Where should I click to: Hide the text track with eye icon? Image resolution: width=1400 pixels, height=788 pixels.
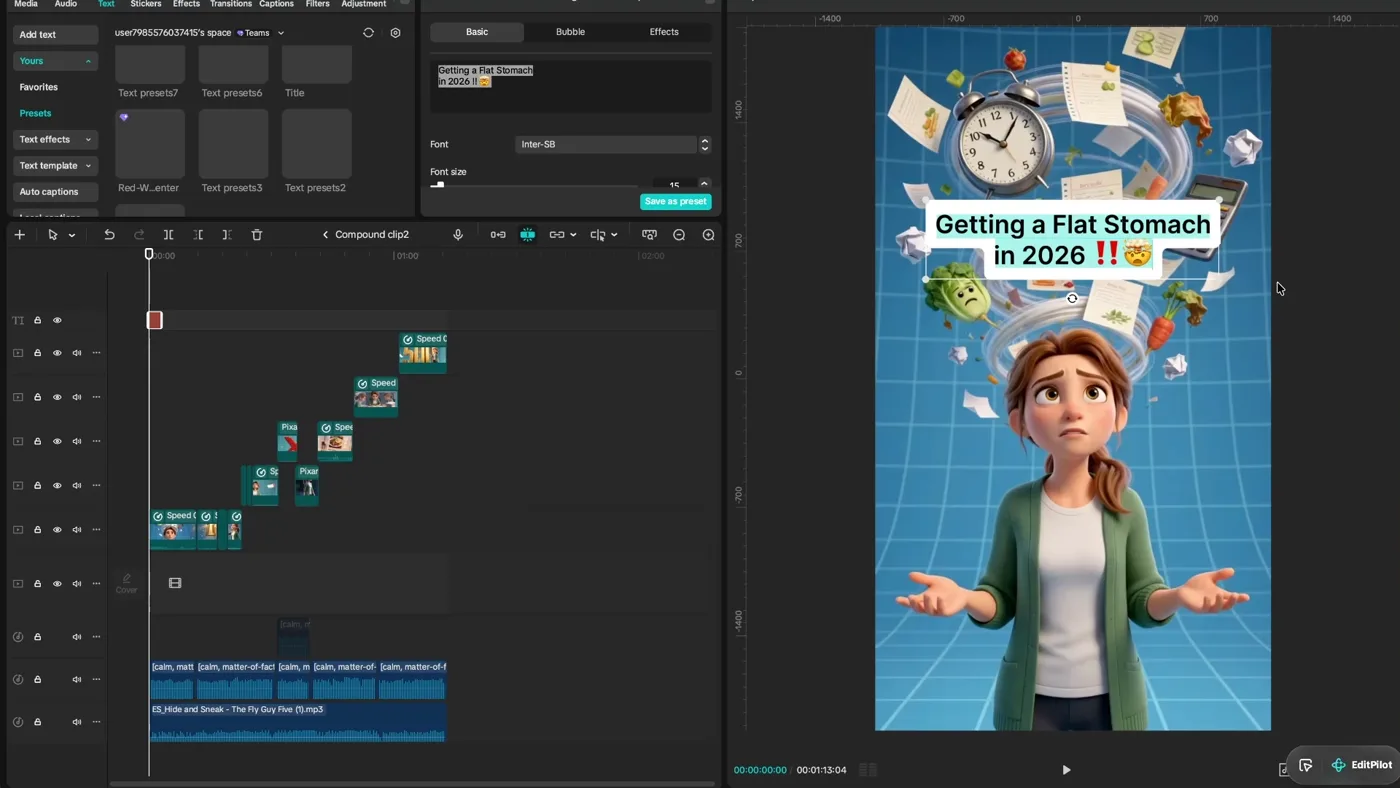coord(57,320)
